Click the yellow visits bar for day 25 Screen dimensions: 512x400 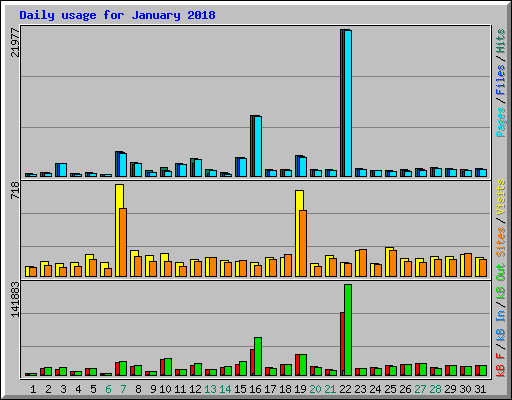(x=388, y=262)
